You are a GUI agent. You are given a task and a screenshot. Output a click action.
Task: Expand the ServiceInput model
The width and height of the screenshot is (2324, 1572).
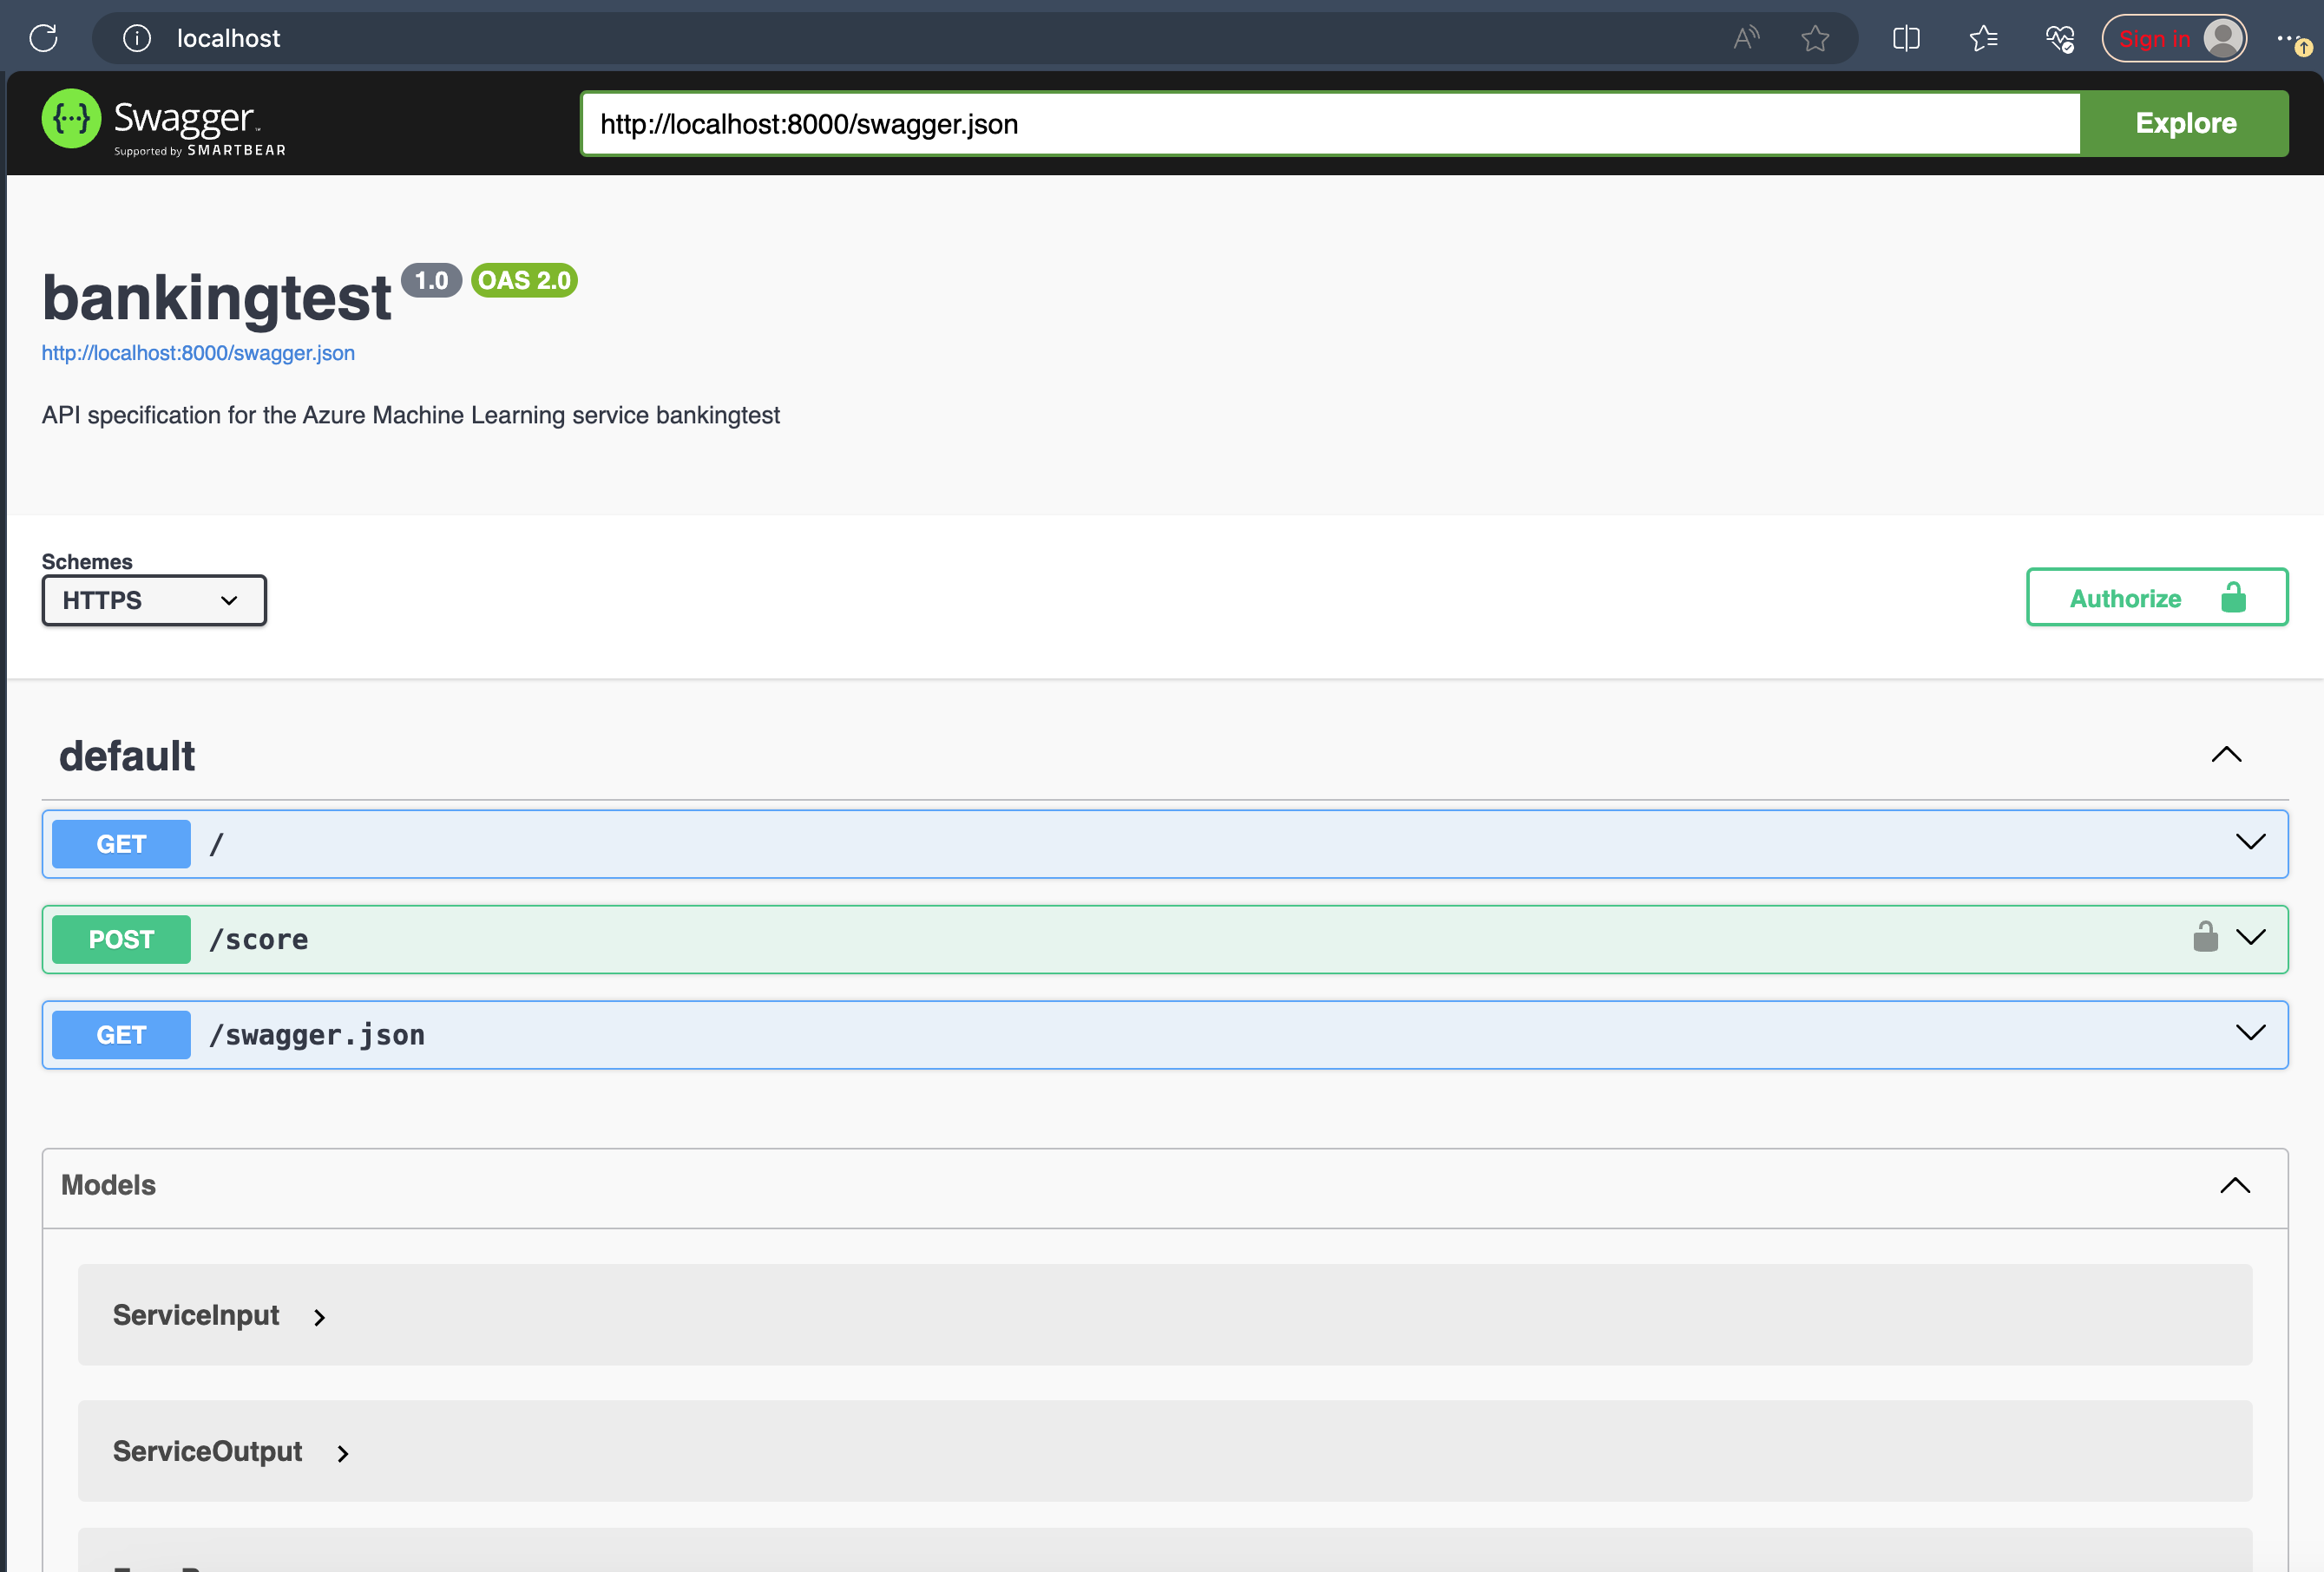click(x=319, y=1316)
